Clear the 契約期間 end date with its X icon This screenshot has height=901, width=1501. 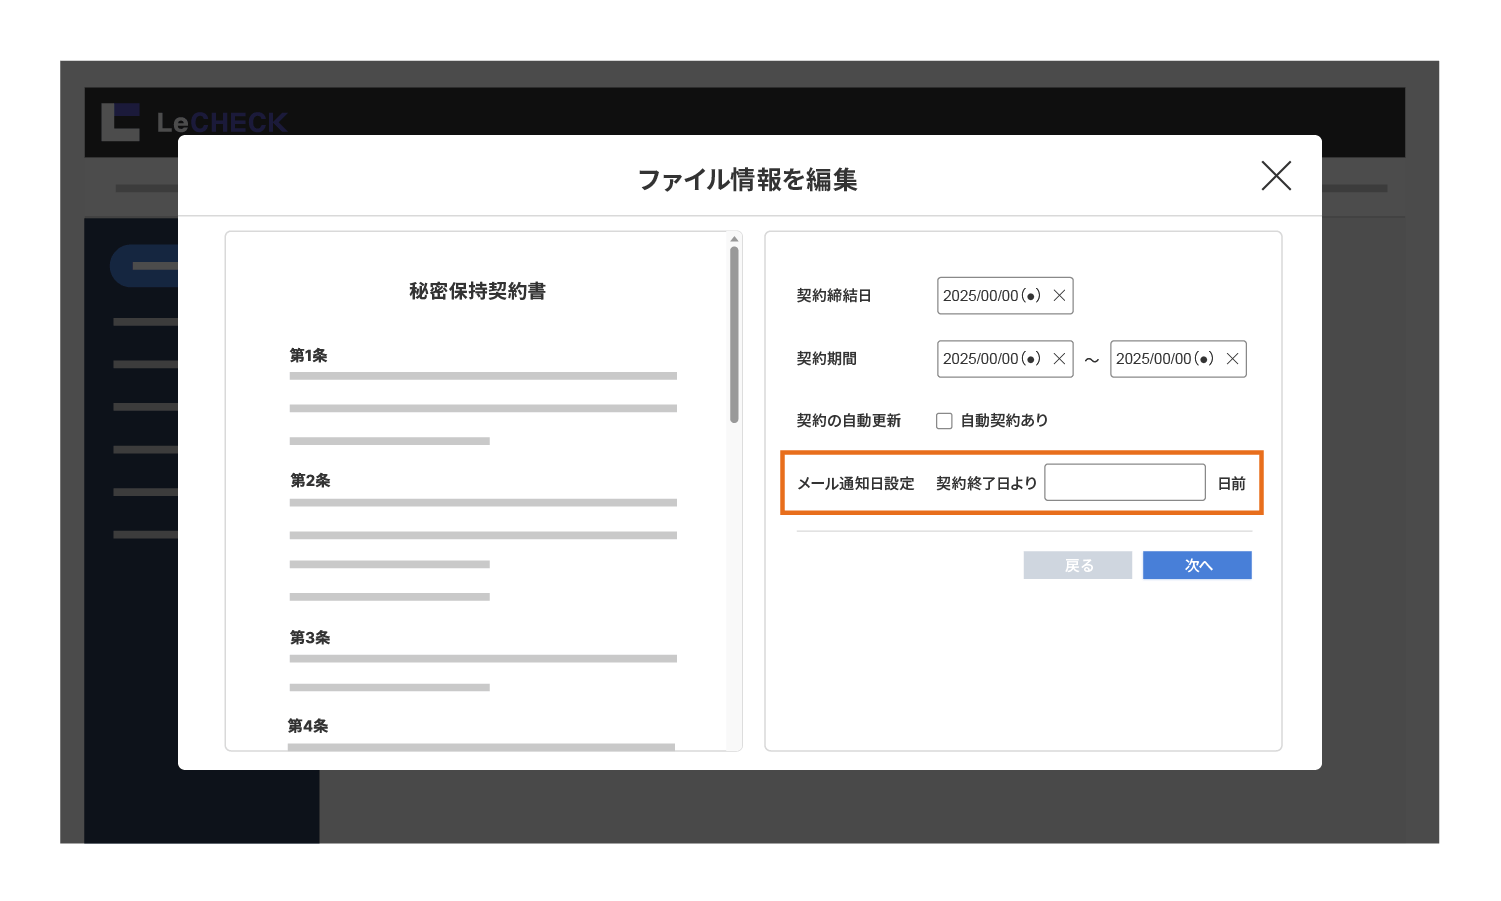click(x=1232, y=358)
